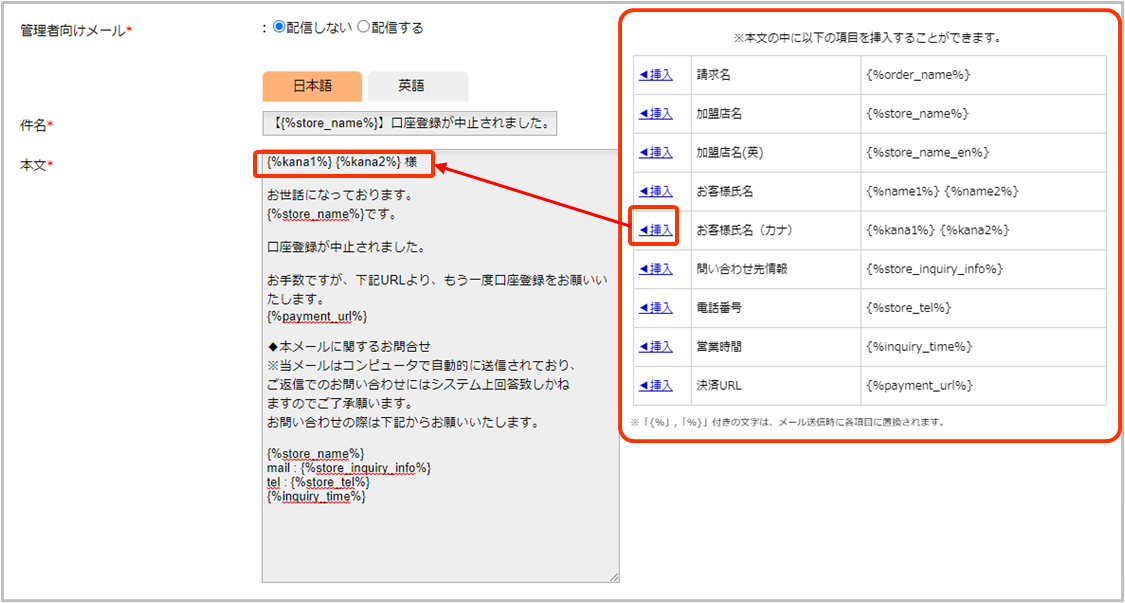Insert the お客様氏名 placeholder
Image resolution: width=1125 pixels, height=603 pixels.
pyautogui.click(x=656, y=191)
